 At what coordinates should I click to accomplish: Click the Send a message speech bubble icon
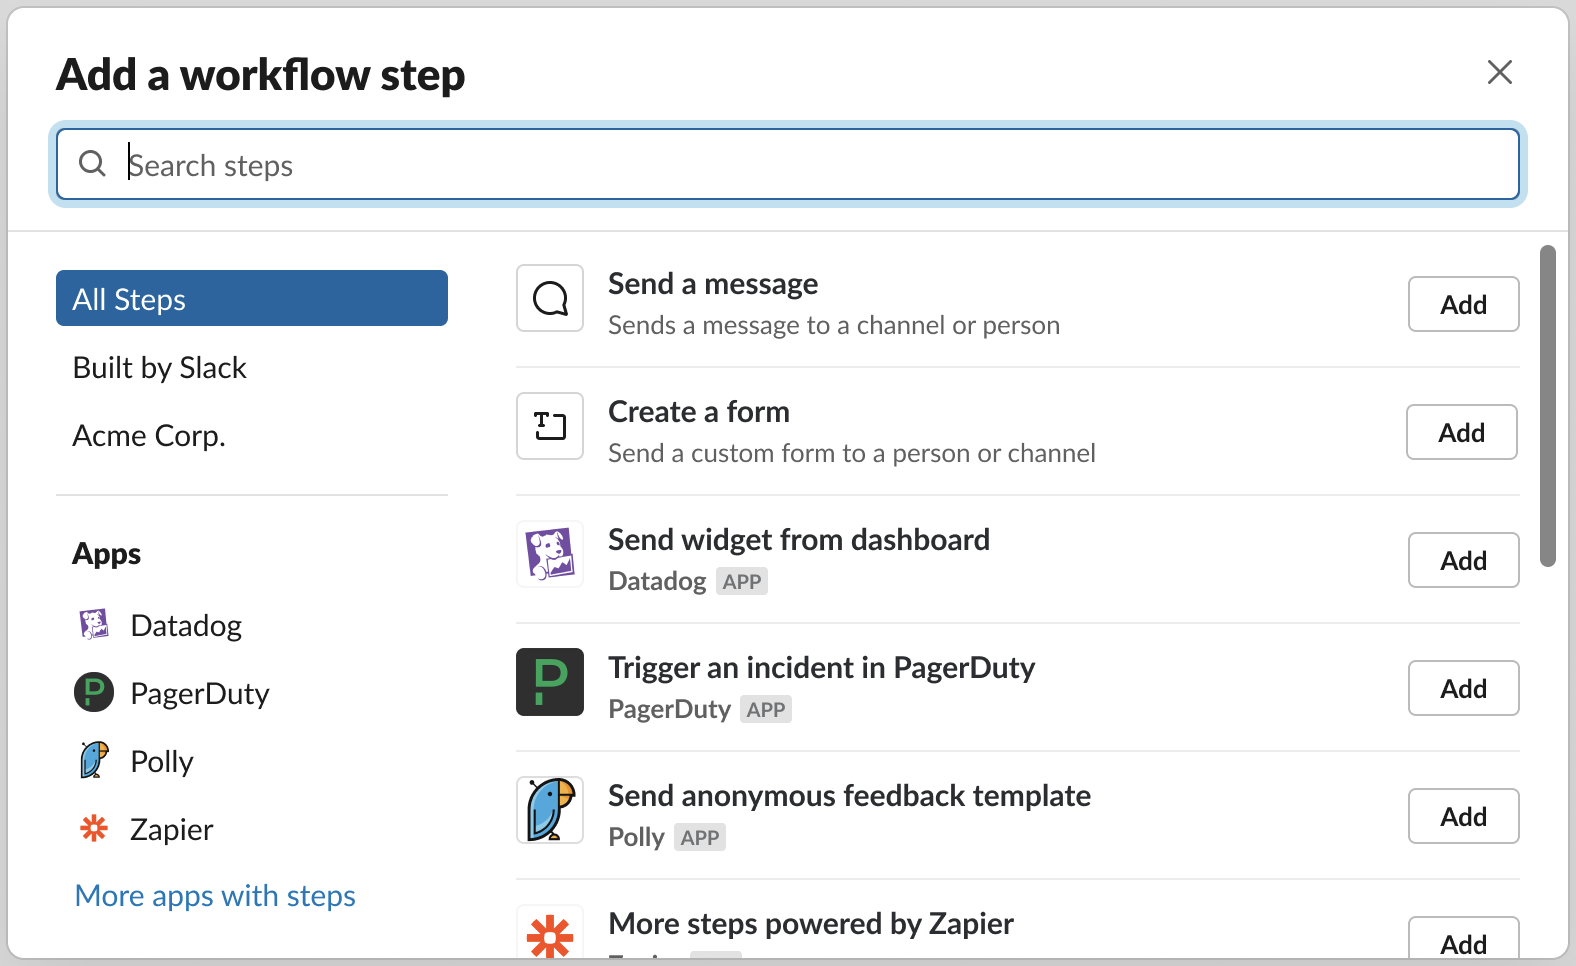pyautogui.click(x=550, y=298)
